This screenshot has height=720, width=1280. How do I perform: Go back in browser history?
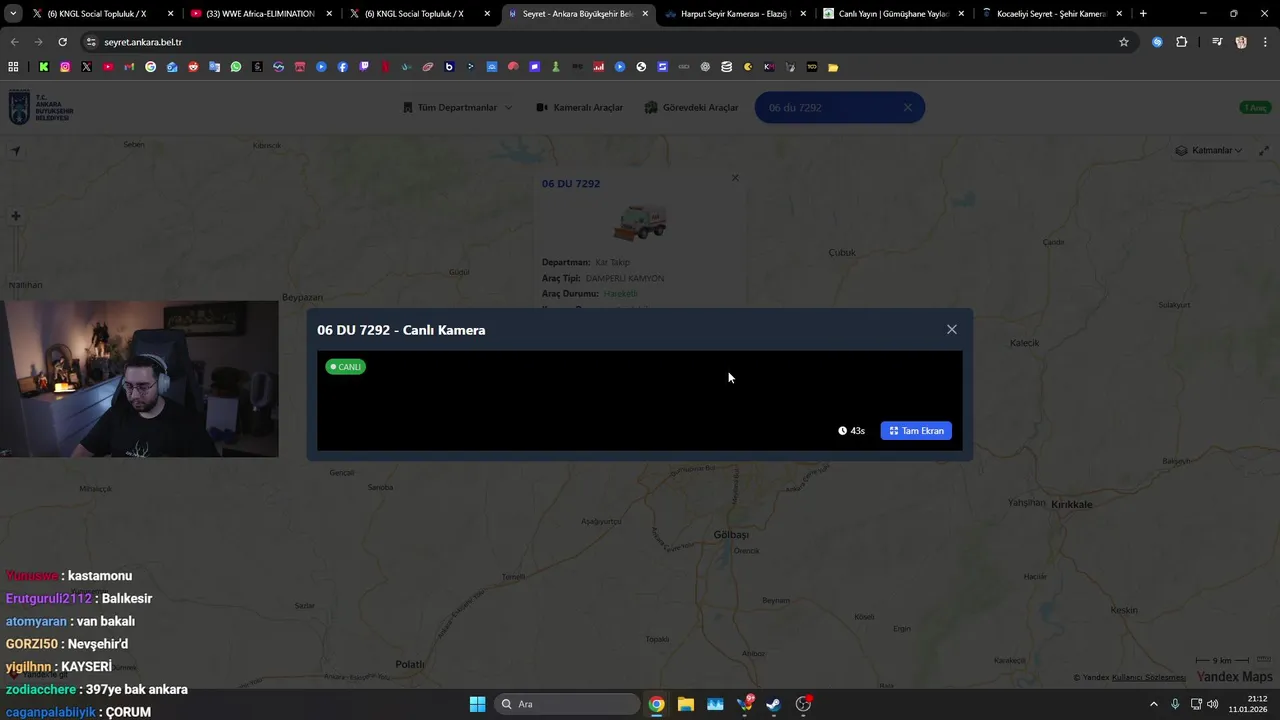click(14, 42)
